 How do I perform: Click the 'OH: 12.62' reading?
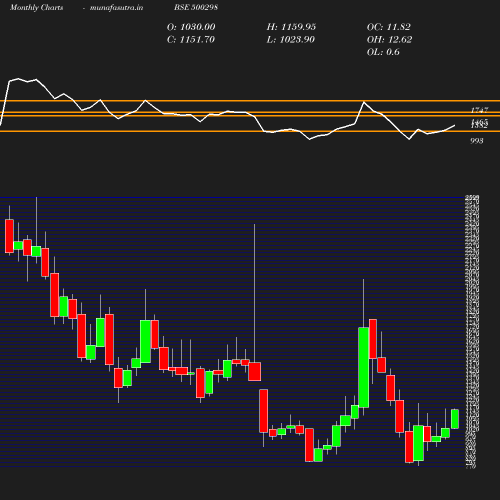389,39
